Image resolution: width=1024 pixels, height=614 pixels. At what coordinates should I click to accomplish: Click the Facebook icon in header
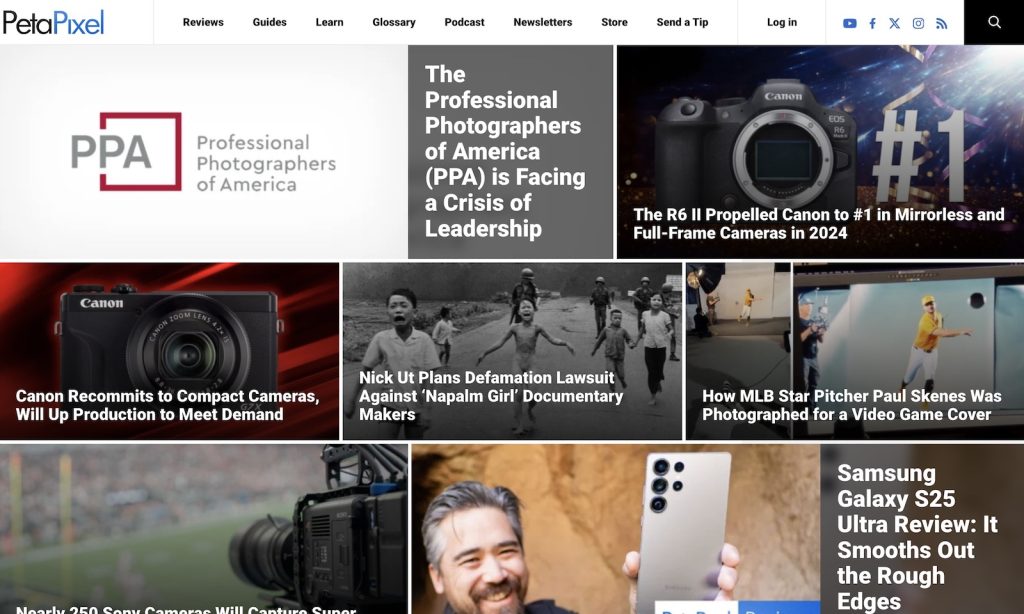(x=872, y=23)
